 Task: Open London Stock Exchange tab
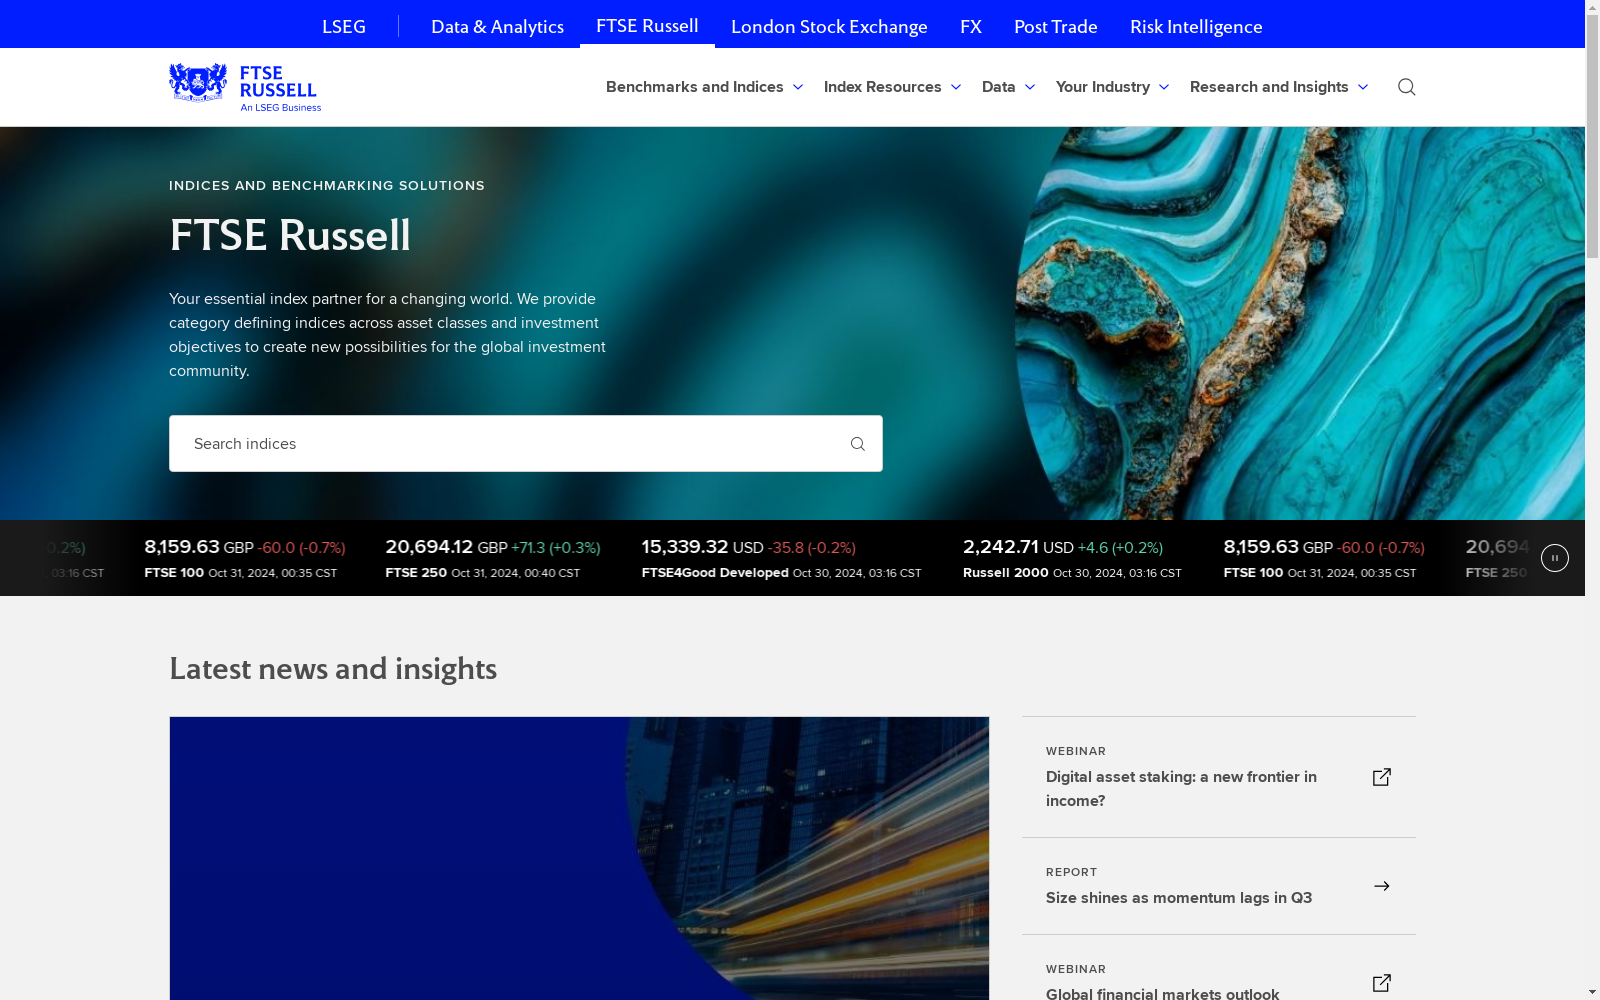tap(829, 26)
